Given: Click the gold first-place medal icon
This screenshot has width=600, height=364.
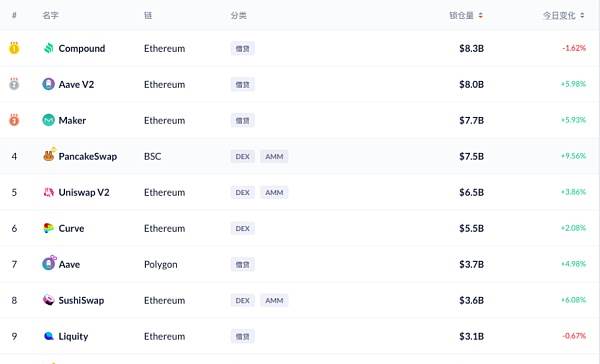Looking at the screenshot, I should tap(14, 48).
